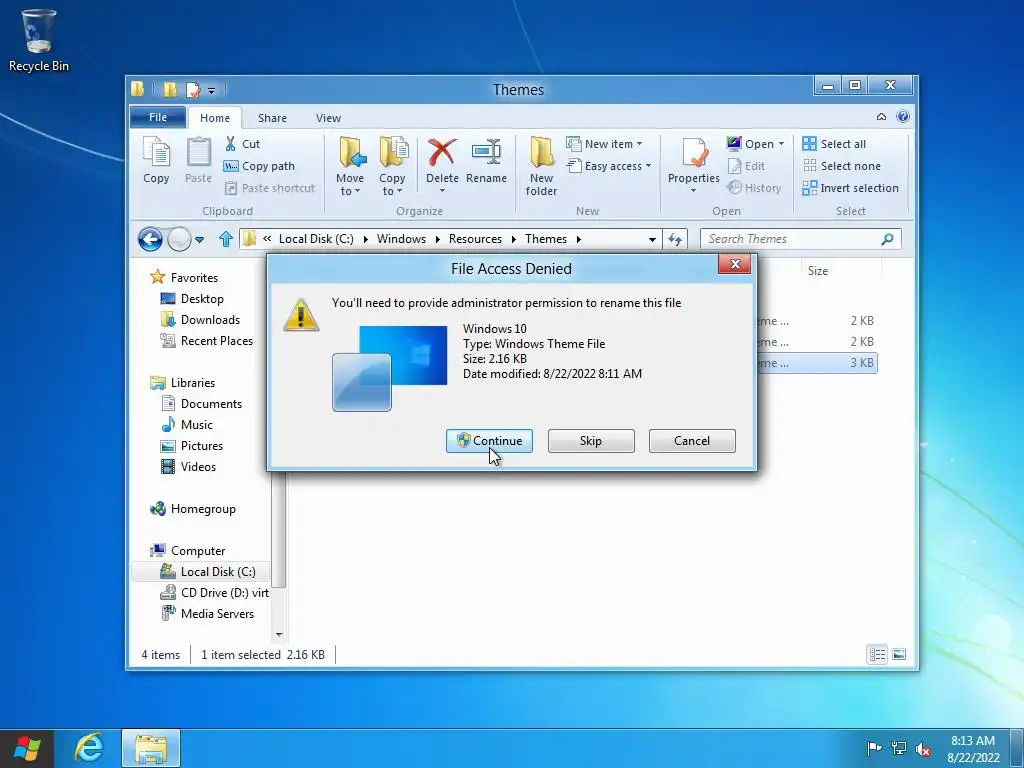Switch to the Home ribbon tab

(215, 118)
